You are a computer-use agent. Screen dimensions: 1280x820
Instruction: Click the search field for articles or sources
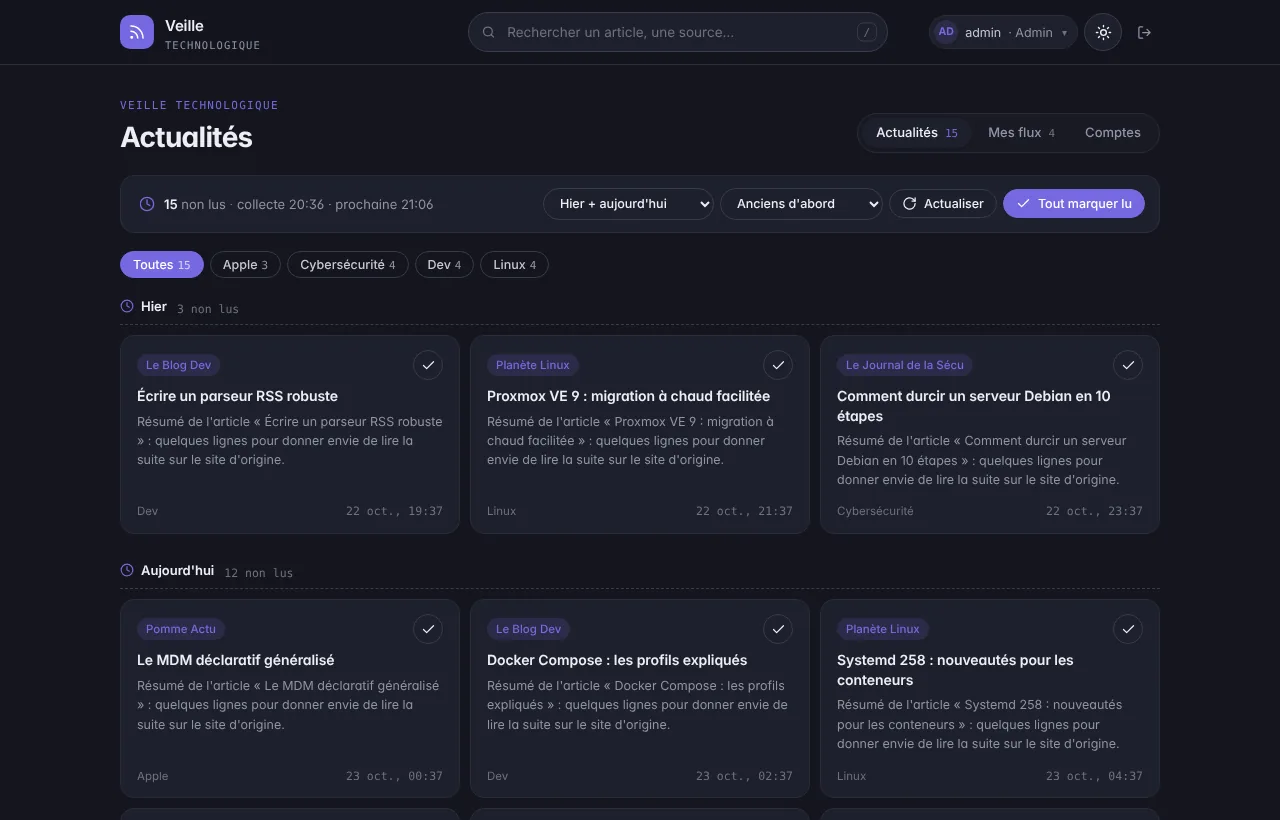click(x=678, y=32)
